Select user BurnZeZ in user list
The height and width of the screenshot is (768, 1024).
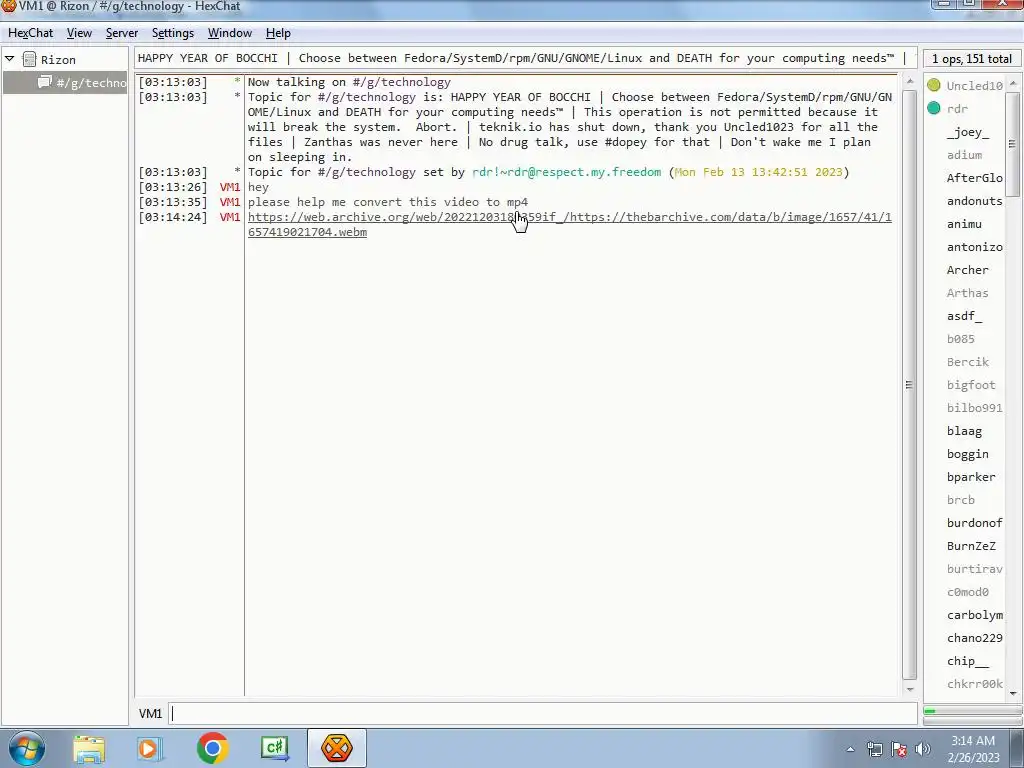click(971, 546)
